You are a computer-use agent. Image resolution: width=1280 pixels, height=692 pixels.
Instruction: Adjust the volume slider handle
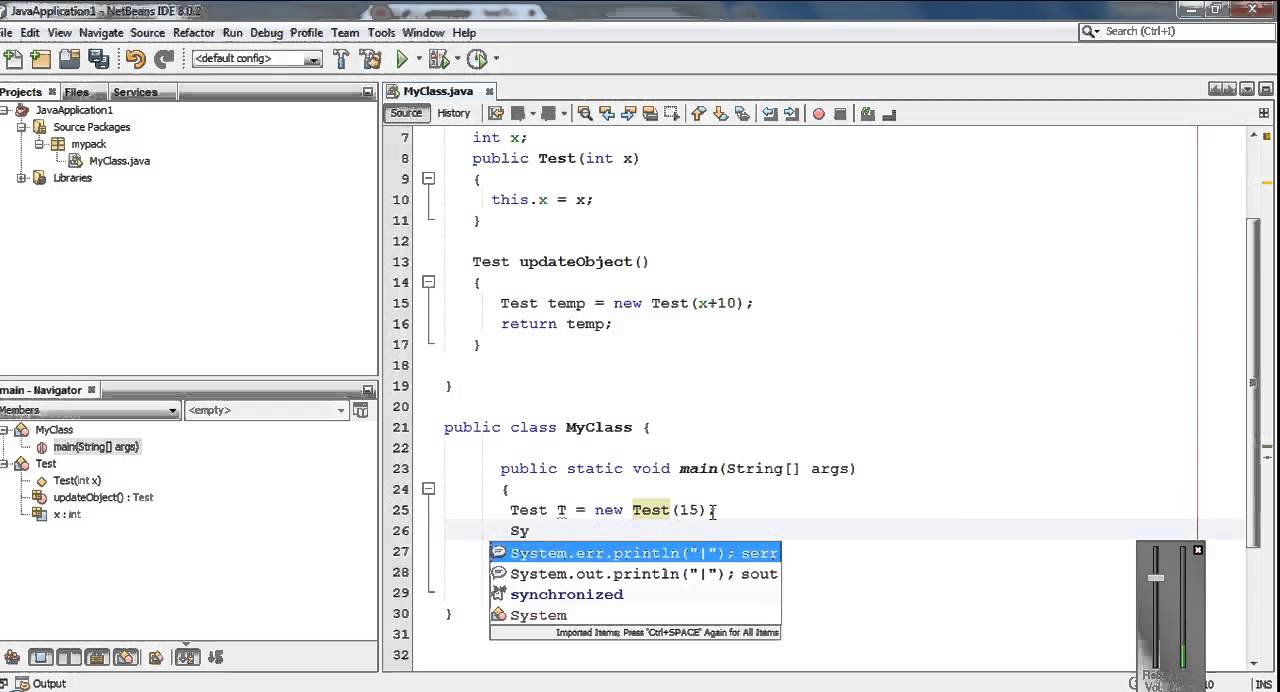(1156, 578)
